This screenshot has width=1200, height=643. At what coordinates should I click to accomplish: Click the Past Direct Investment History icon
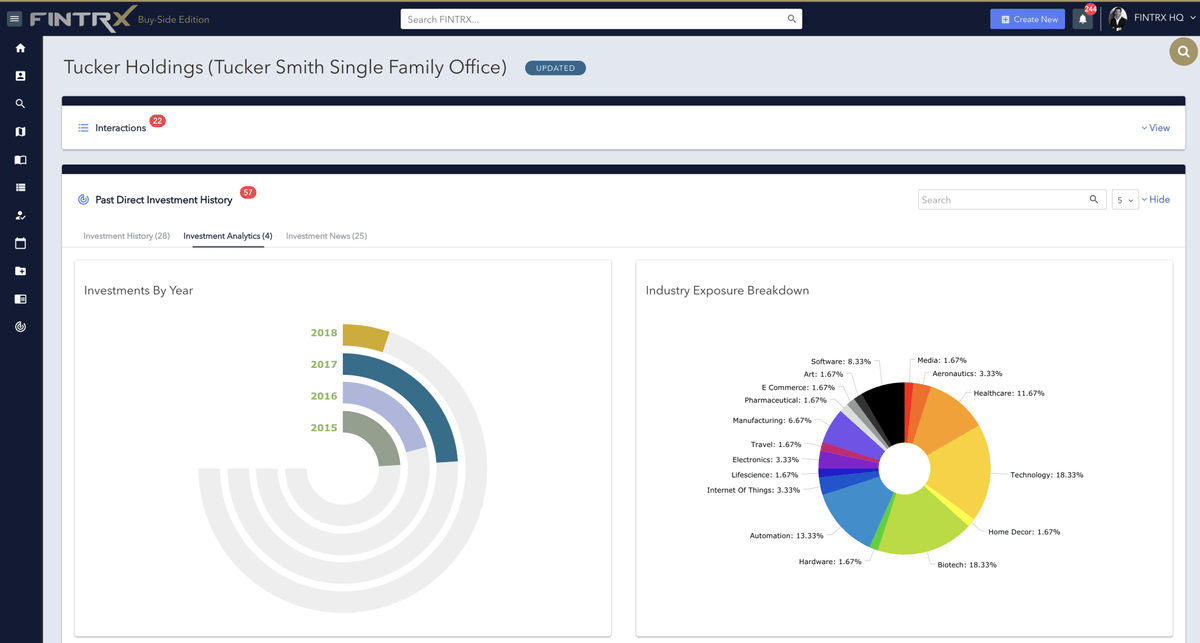pos(83,200)
